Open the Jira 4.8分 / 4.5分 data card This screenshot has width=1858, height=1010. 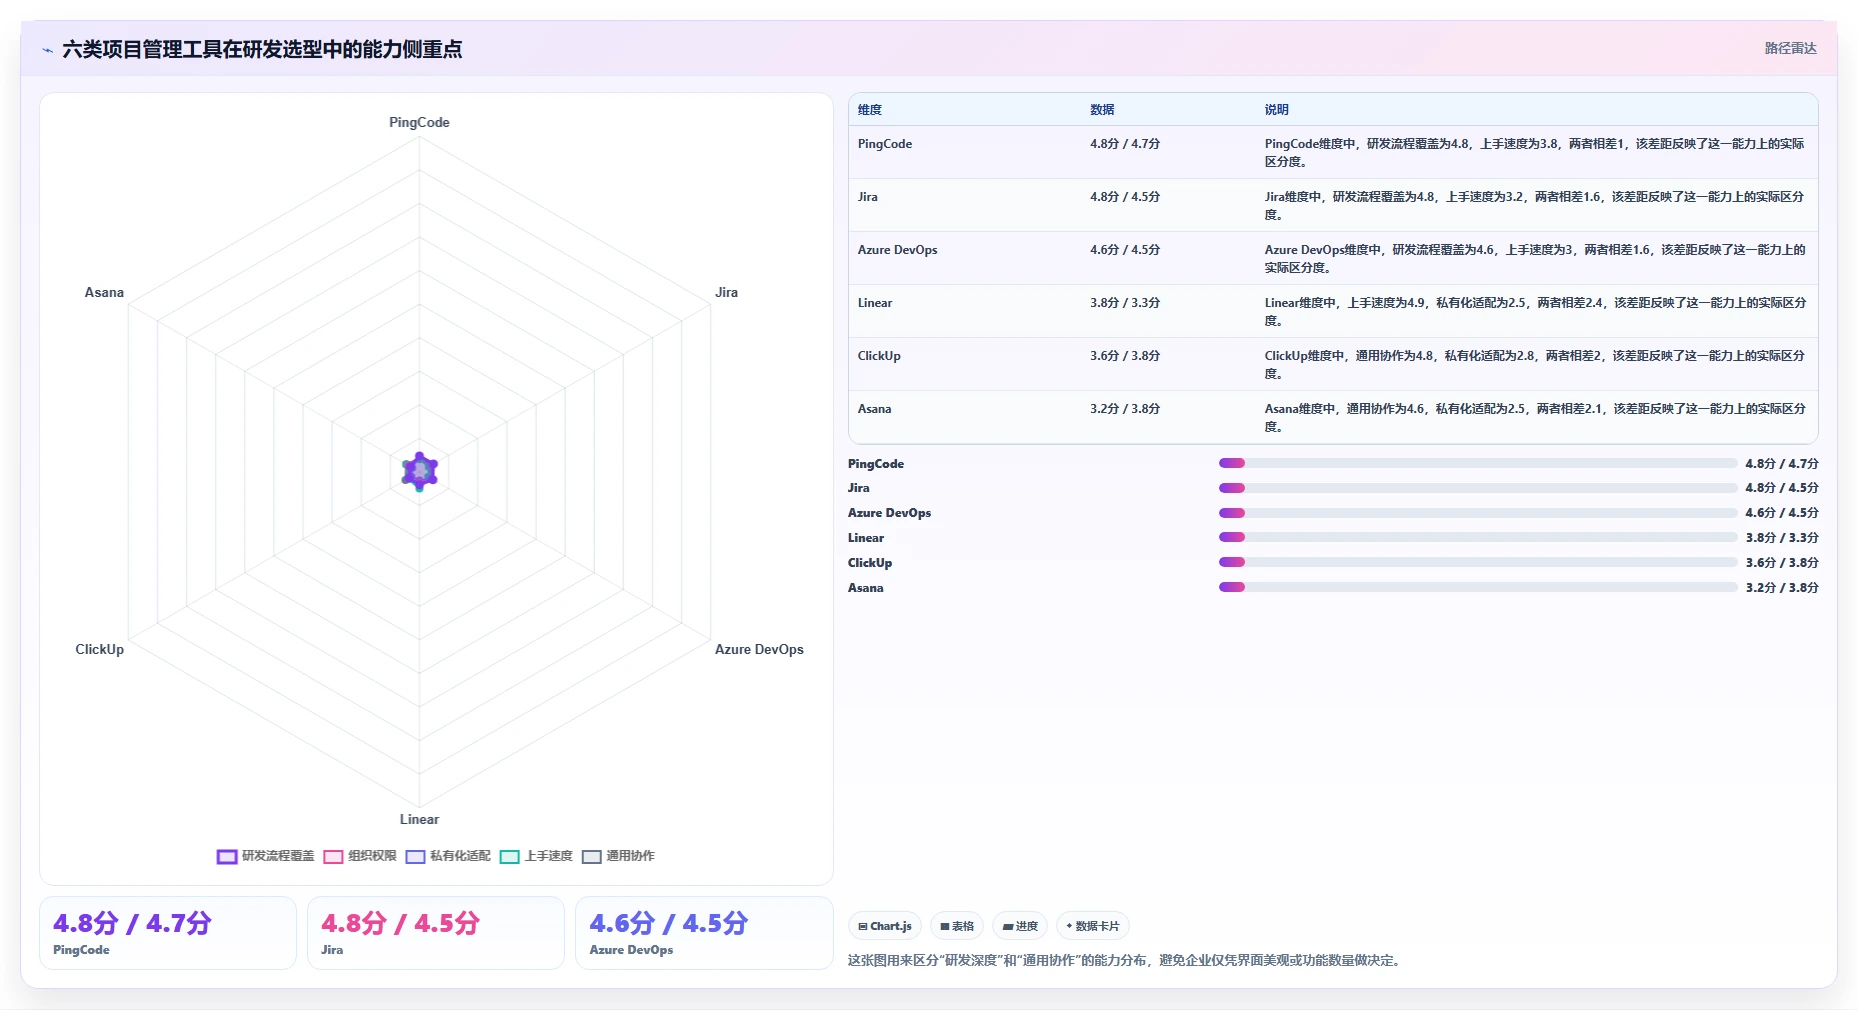(x=436, y=933)
